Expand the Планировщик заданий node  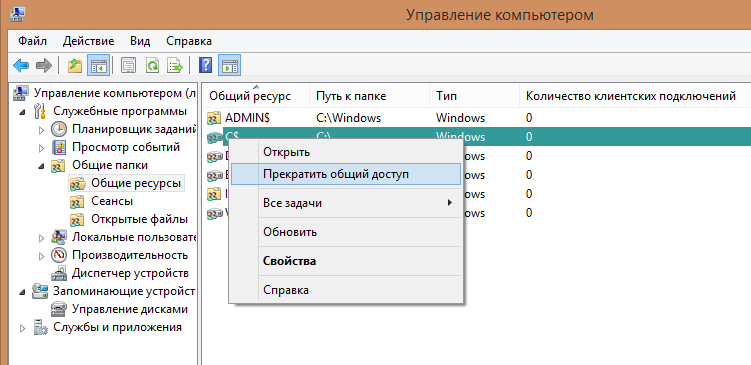point(42,130)
